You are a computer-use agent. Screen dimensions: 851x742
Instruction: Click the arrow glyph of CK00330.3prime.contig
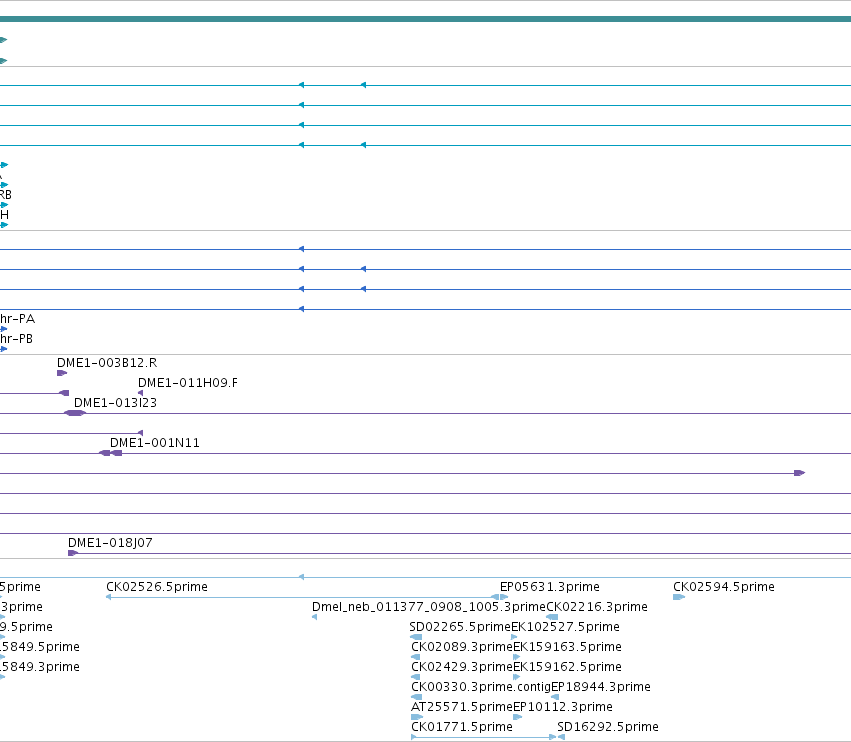tap(417, 697)
